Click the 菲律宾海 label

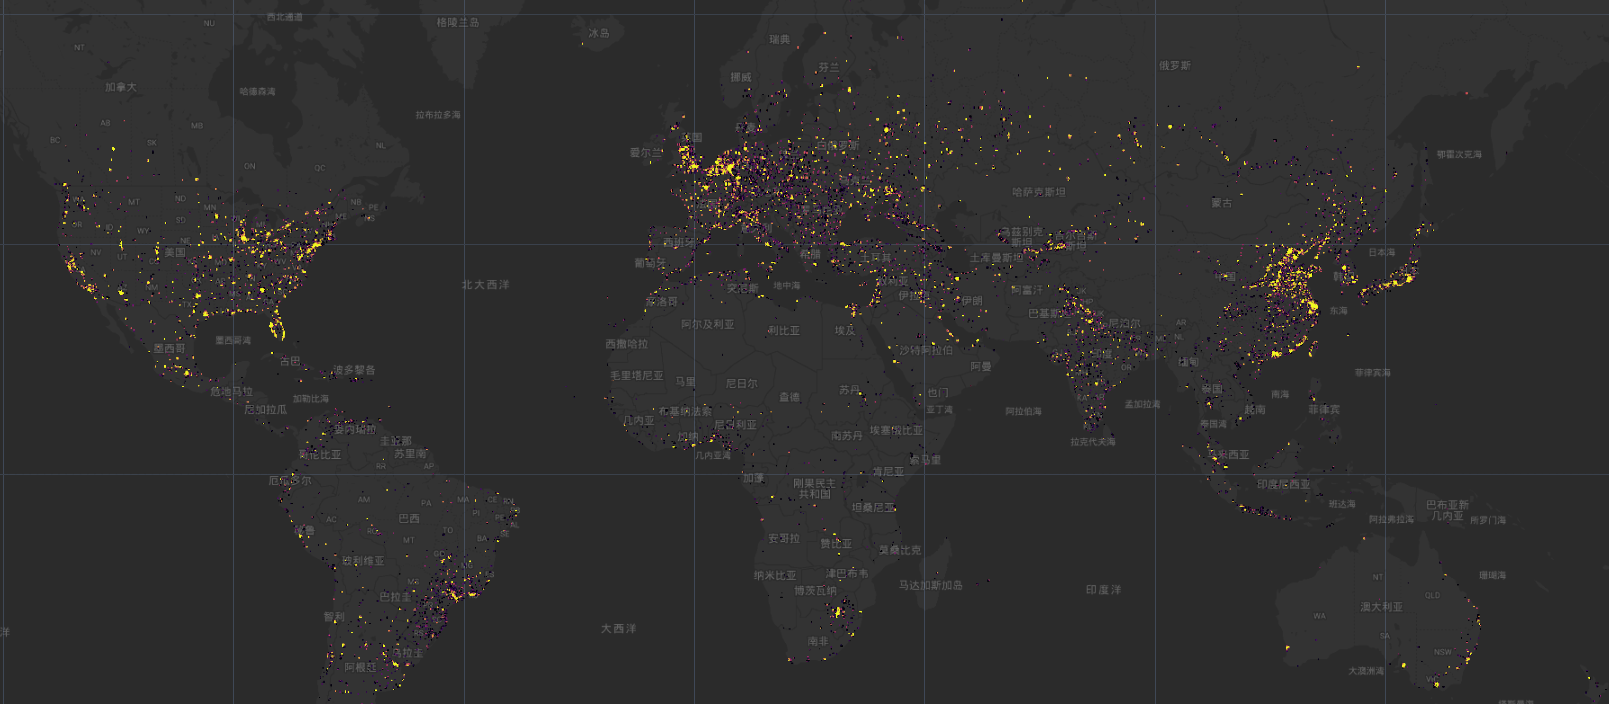(x=1373, y=372)
